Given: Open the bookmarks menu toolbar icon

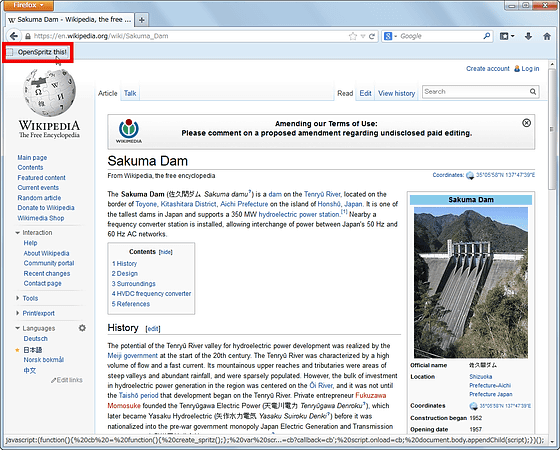Looking at the screenshot, I should click(507, 36).
